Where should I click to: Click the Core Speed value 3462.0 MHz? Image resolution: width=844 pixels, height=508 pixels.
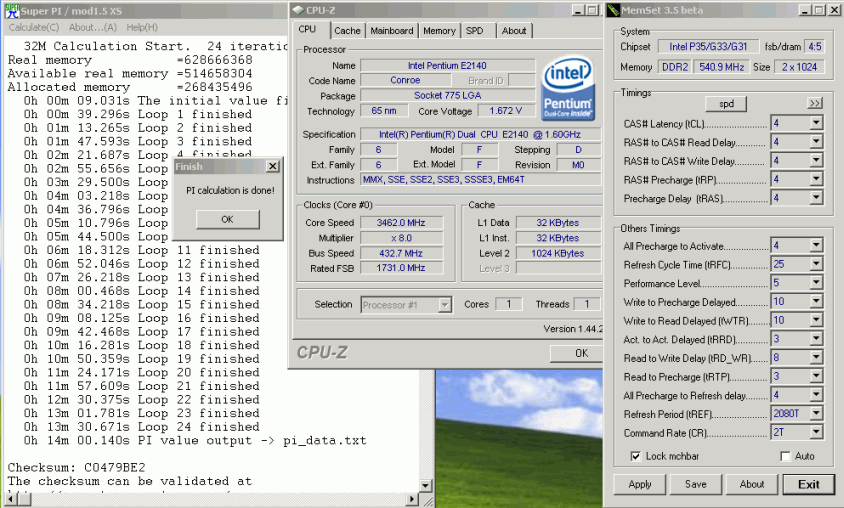(x=402, y=223)
